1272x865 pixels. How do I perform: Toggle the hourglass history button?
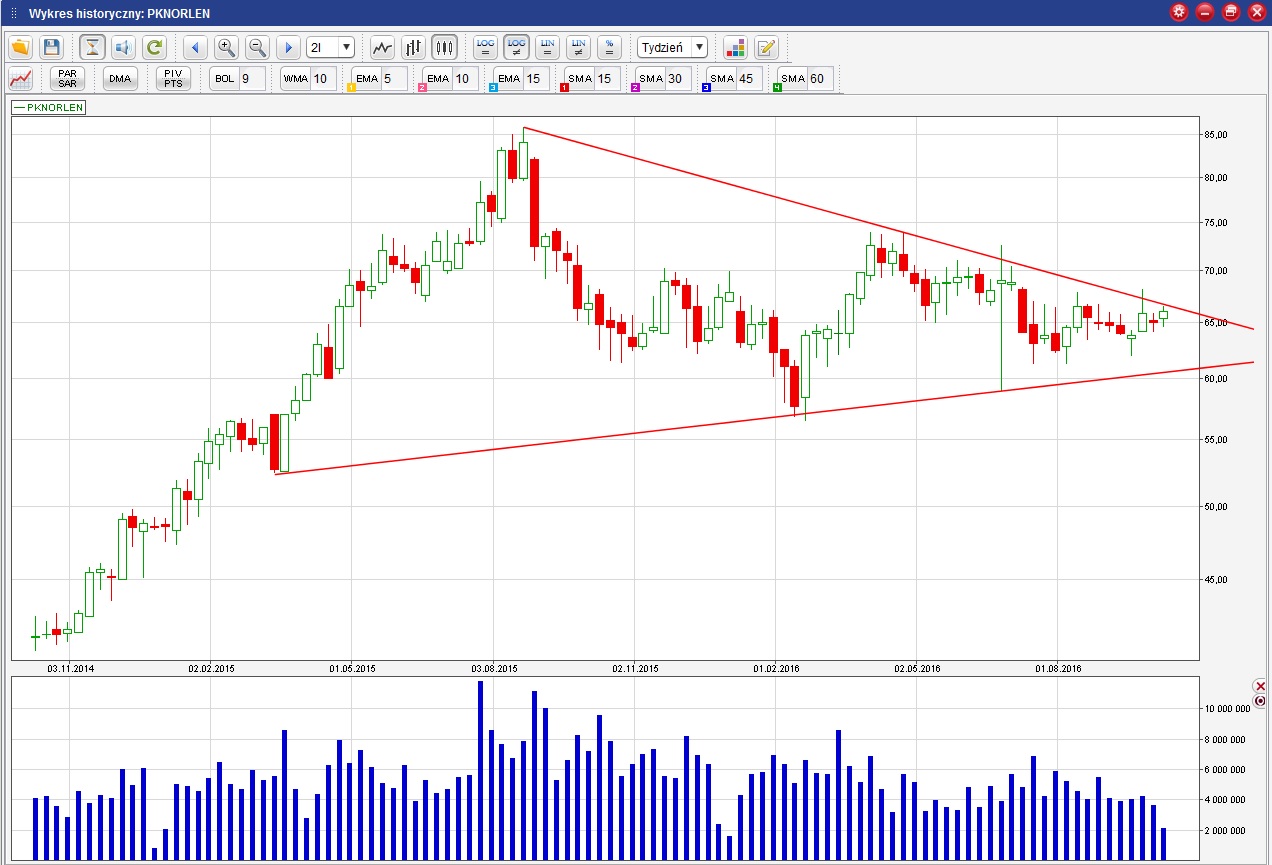(92, 47)
